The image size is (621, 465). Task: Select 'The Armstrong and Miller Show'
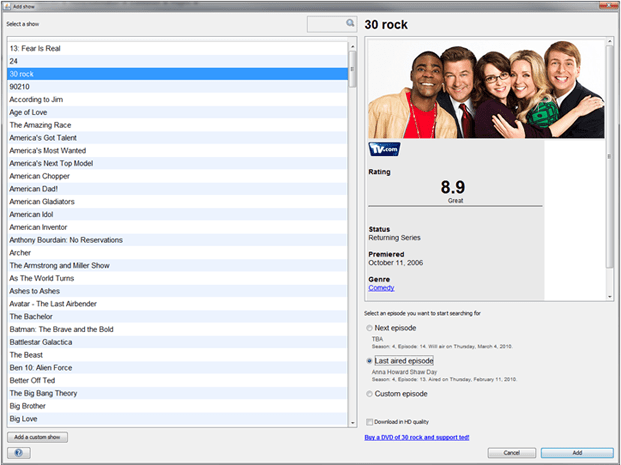coord(177,265)
